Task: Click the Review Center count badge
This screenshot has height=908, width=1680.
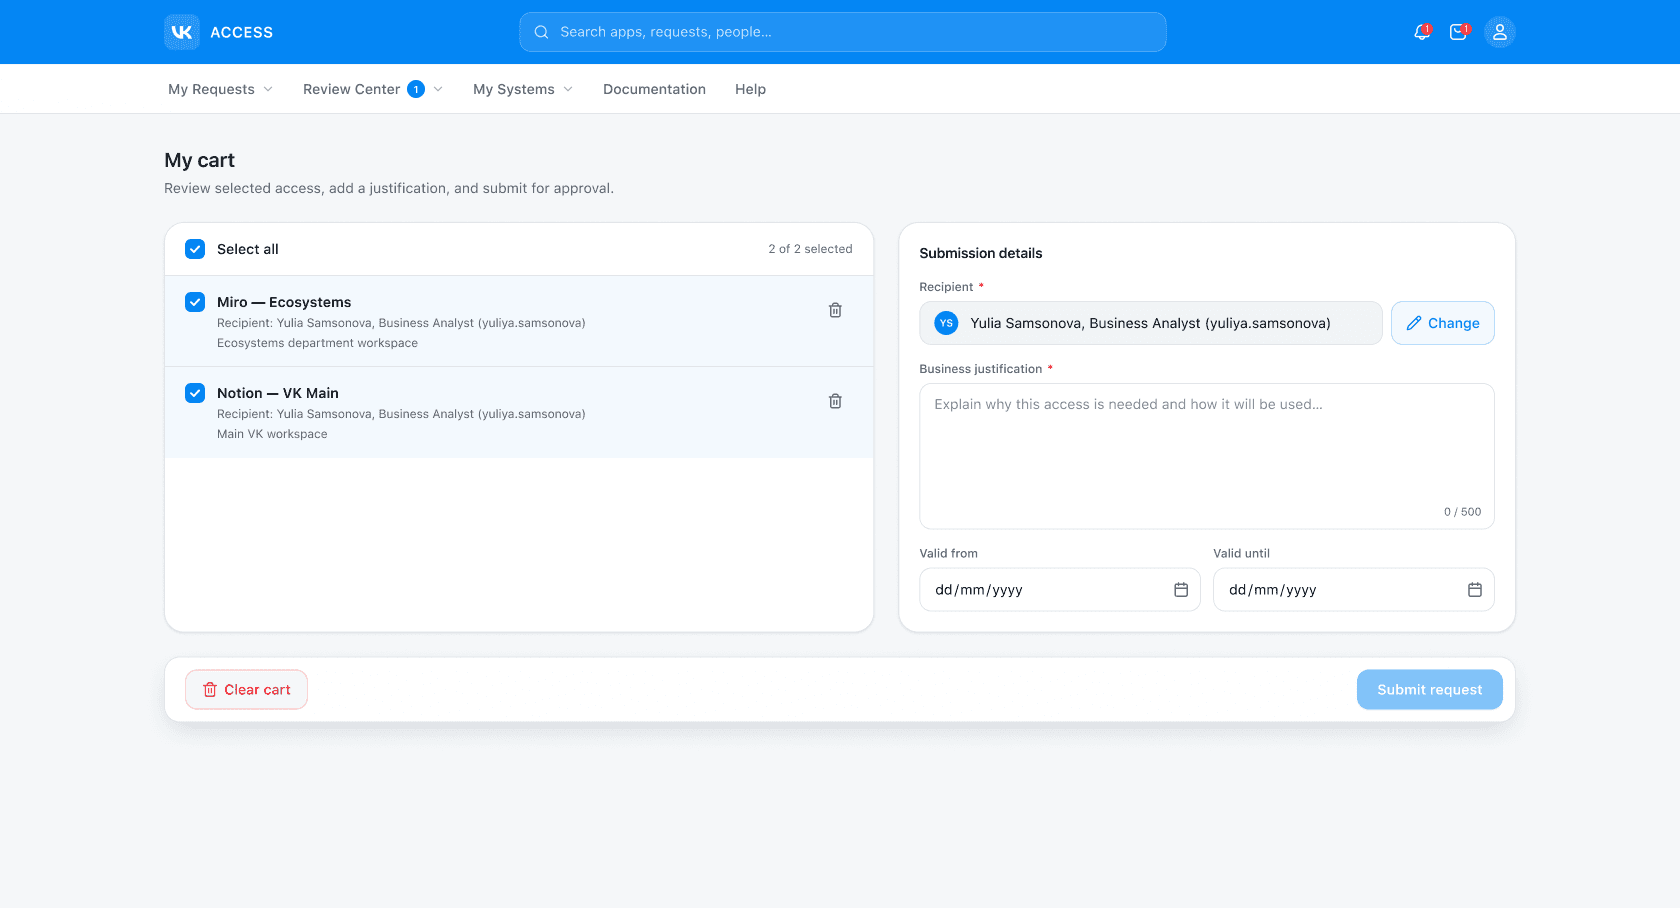Action: click(x=416, y=89)
